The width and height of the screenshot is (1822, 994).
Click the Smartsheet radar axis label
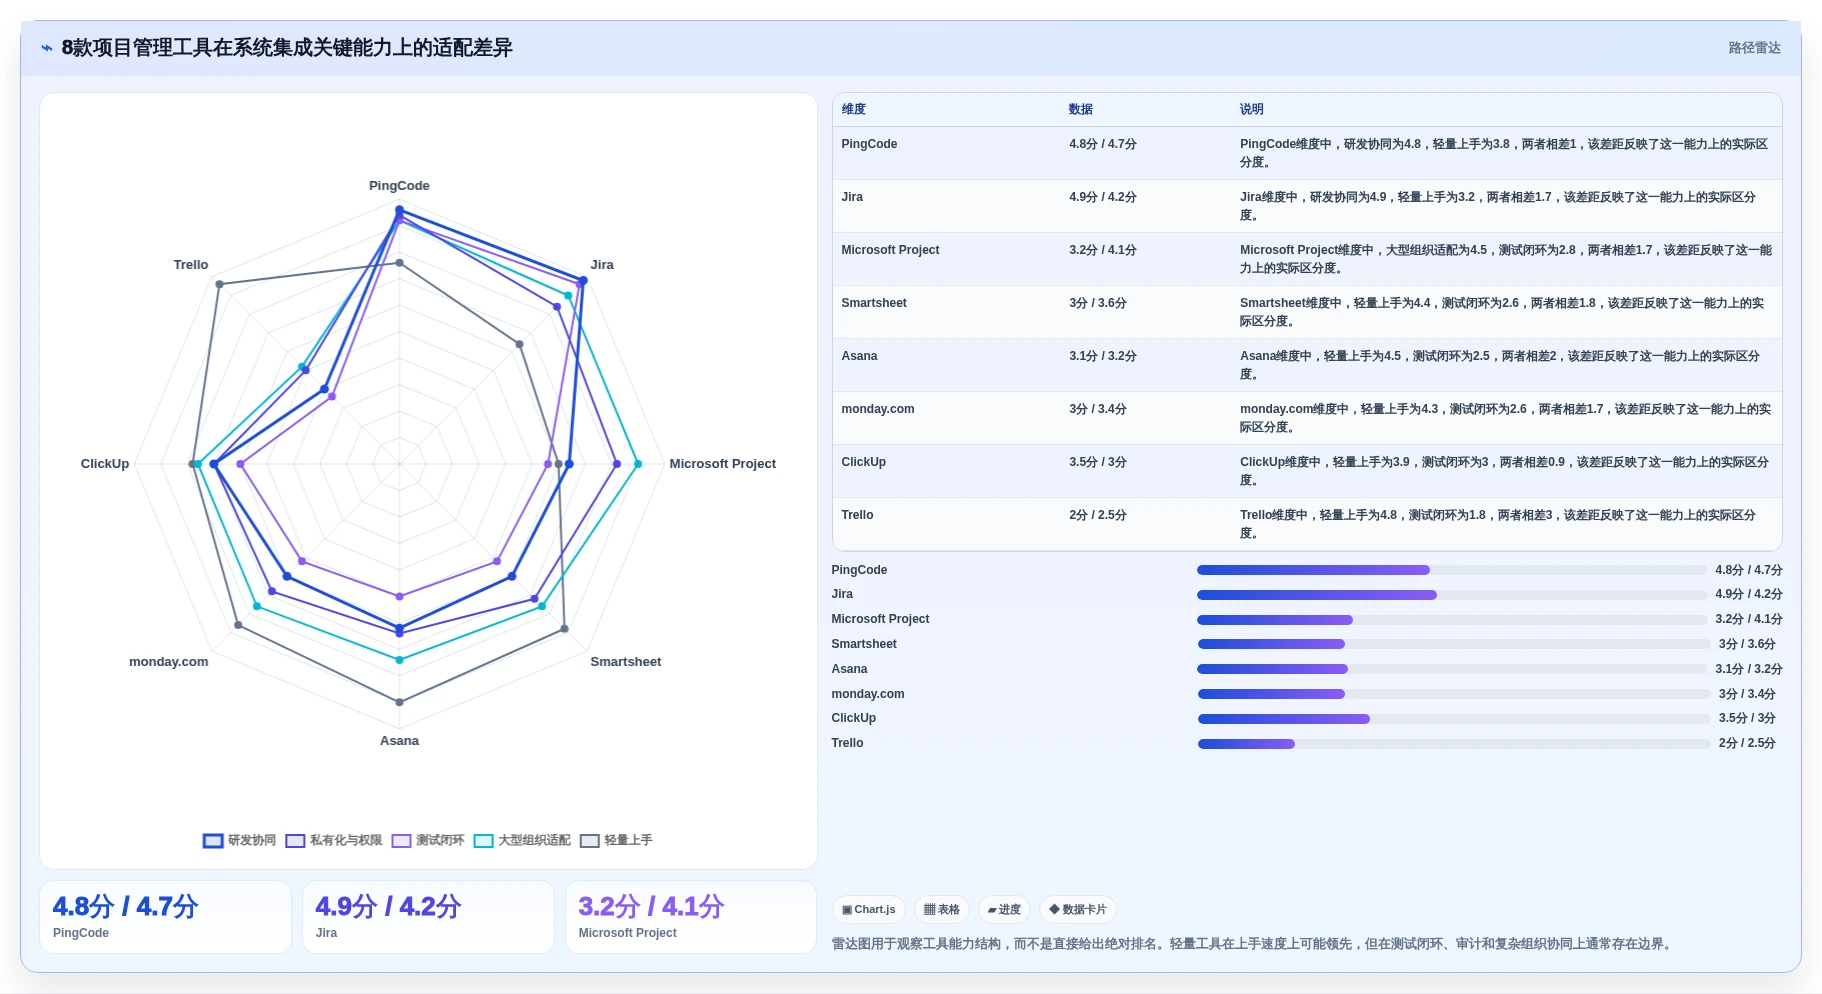click(626, 662)
